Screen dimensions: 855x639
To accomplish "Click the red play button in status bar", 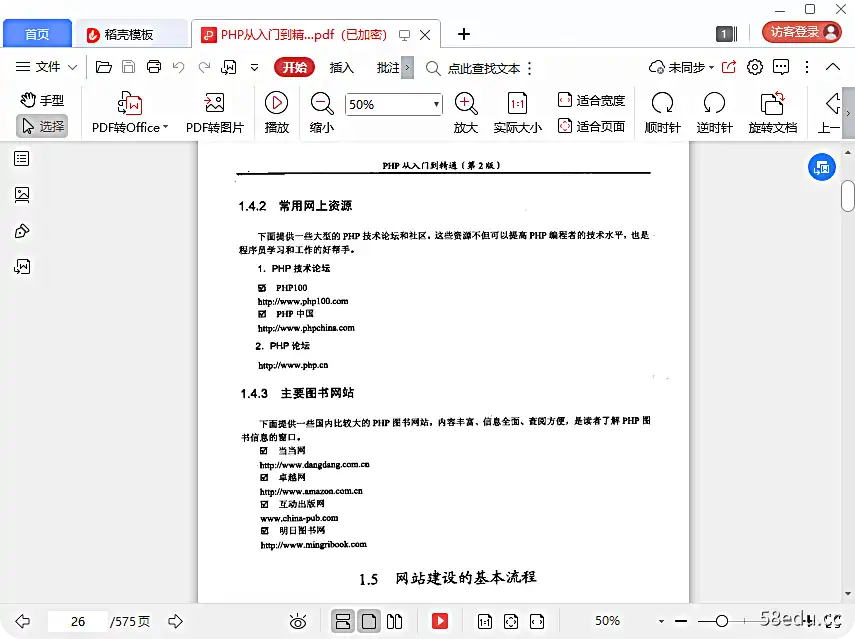I will pos(439,621).
